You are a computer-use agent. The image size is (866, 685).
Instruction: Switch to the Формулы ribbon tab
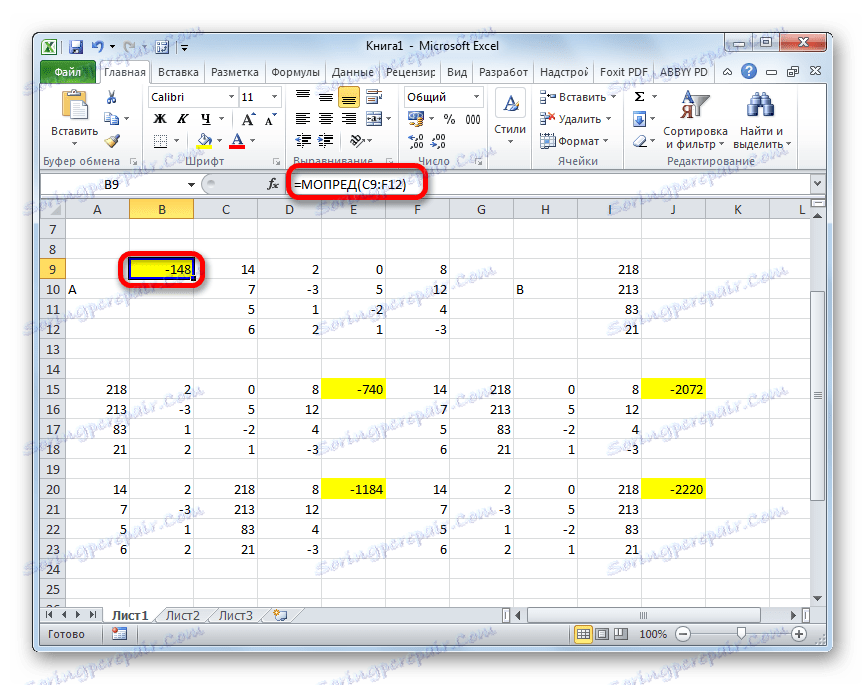coord(295,72)
